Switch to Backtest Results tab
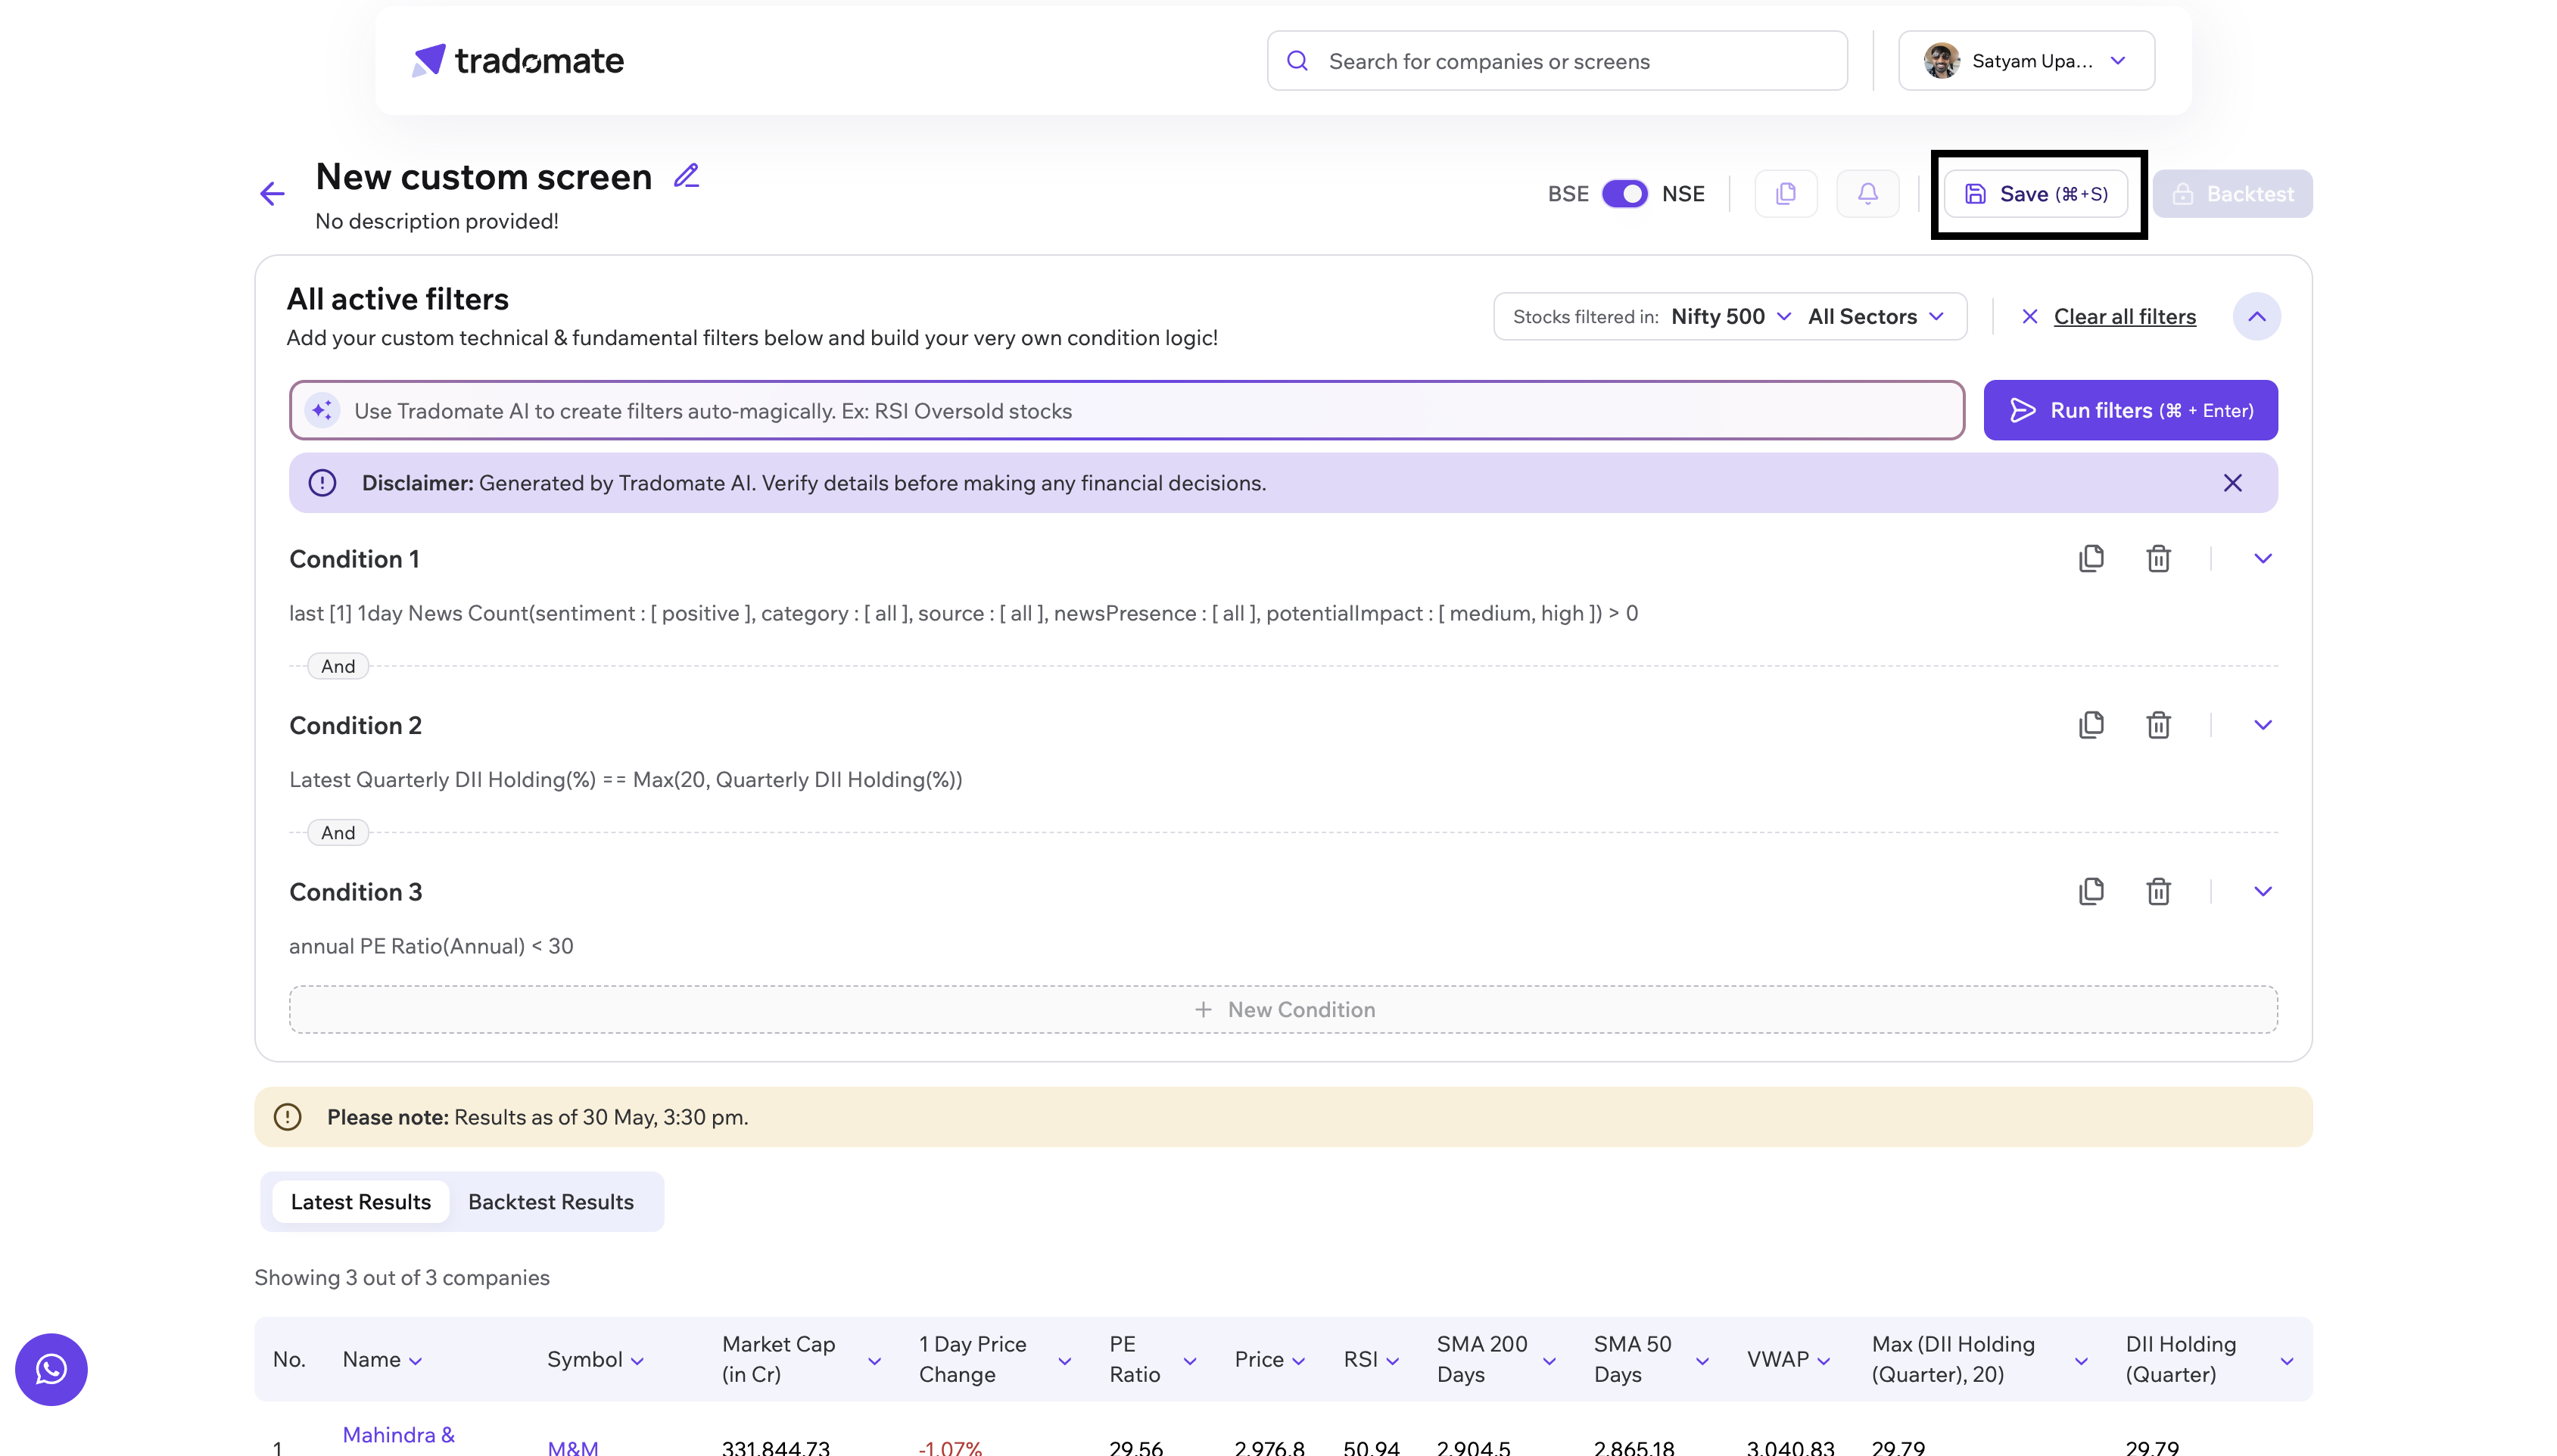The image size is (2557, 1456). click(550, 1202)
